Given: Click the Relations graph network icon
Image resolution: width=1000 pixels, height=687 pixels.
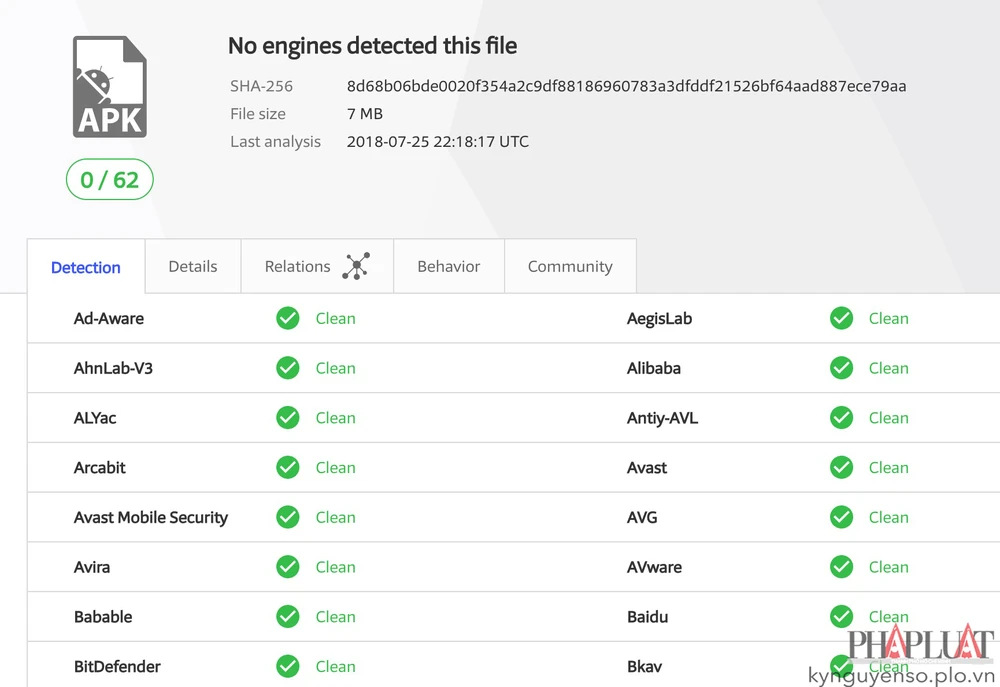Looking at the screenshot, I should (x=356, y=266).
